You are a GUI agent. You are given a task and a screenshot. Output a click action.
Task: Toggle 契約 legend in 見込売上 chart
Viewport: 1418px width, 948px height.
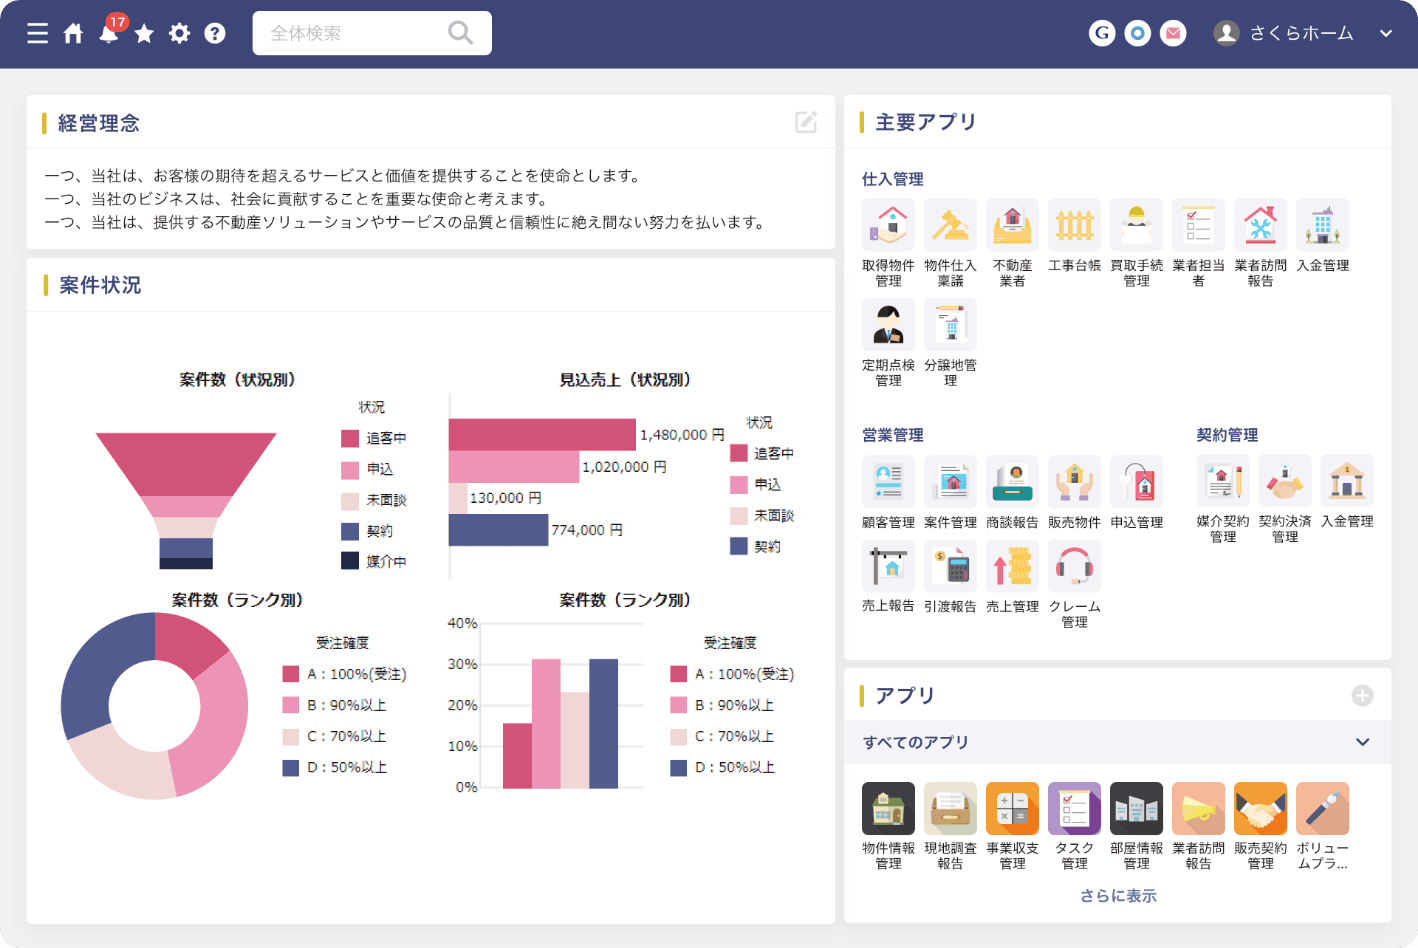(x=756, y=546)
